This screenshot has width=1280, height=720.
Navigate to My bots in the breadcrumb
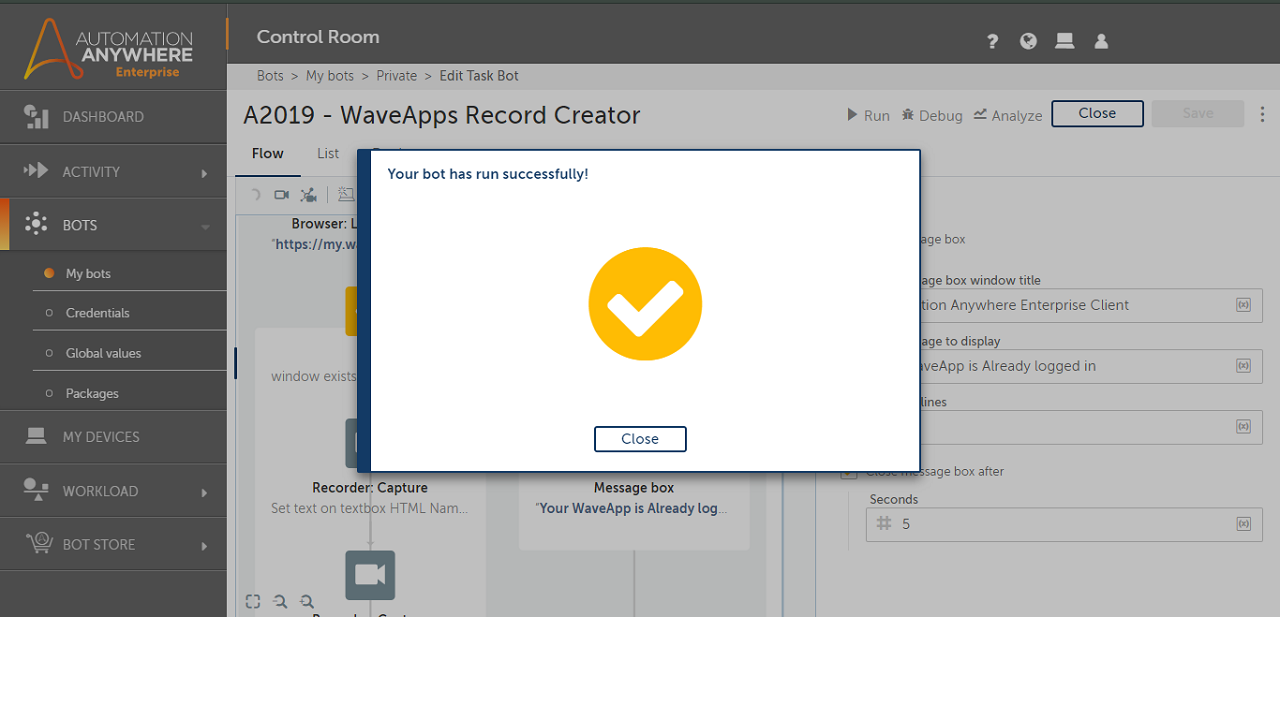point(330,76)
